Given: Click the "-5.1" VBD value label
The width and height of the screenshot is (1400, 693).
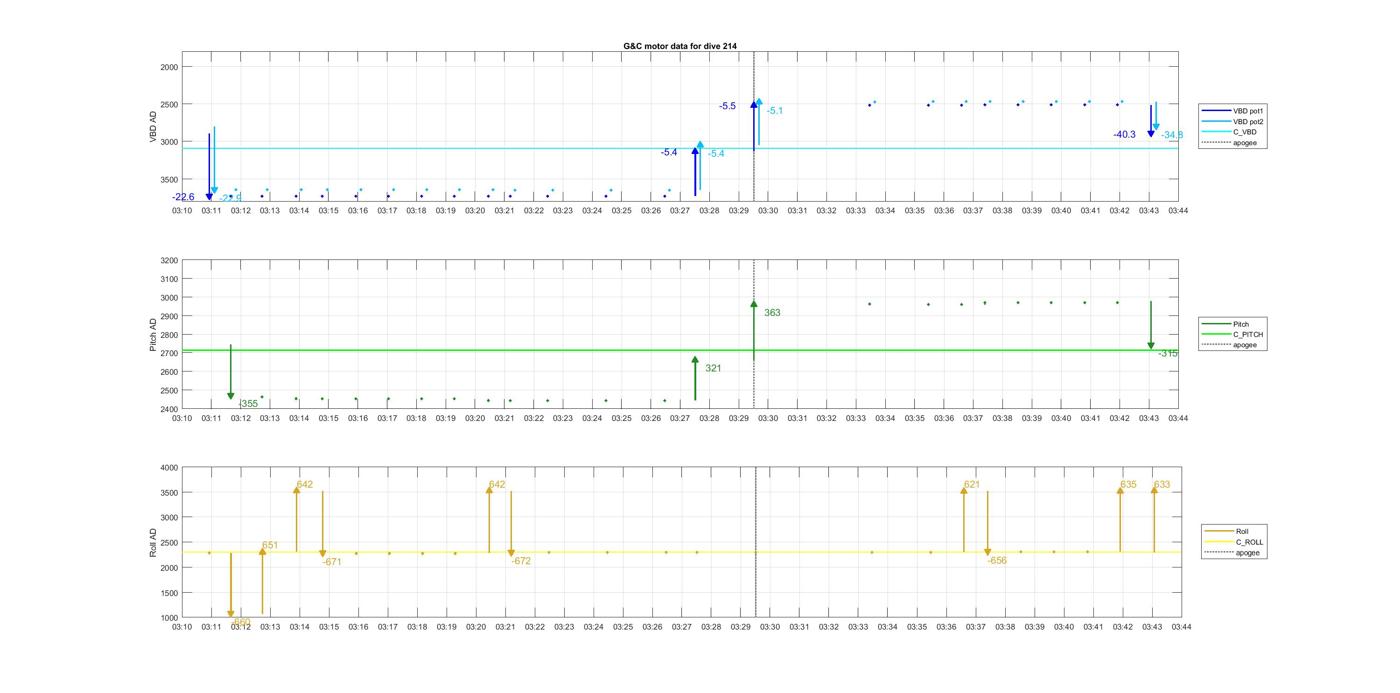Looking at the screenshot, I should coord(774,111).
